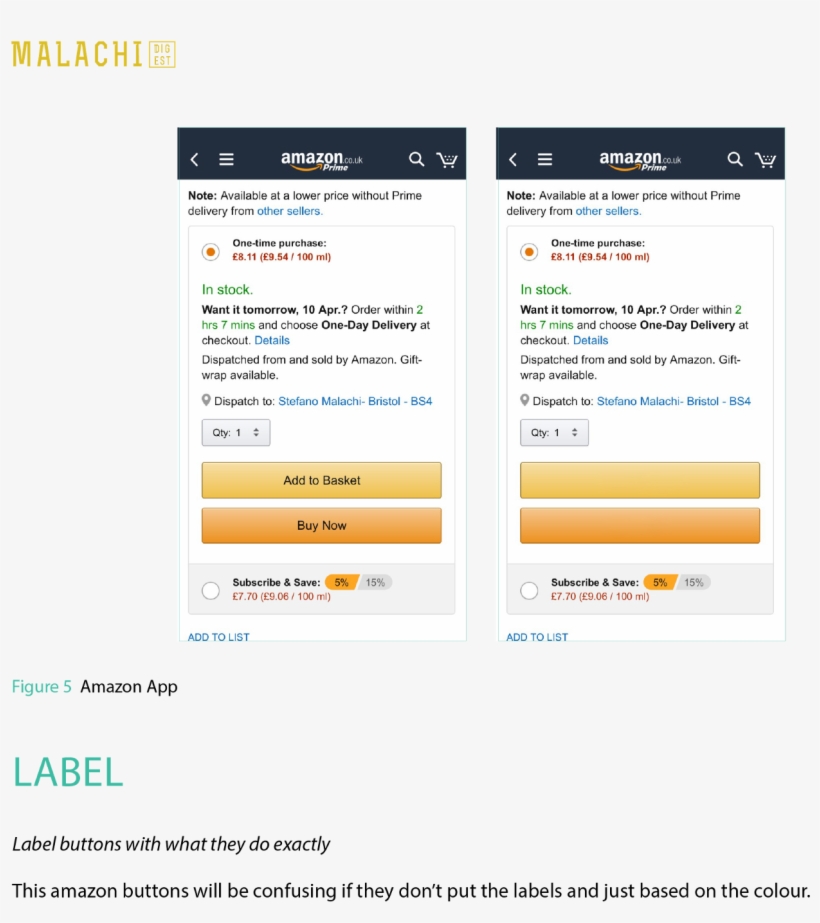Click the location pin beside Dispatch to
This screenshot has width=820, height=923.
coord(205,400)
